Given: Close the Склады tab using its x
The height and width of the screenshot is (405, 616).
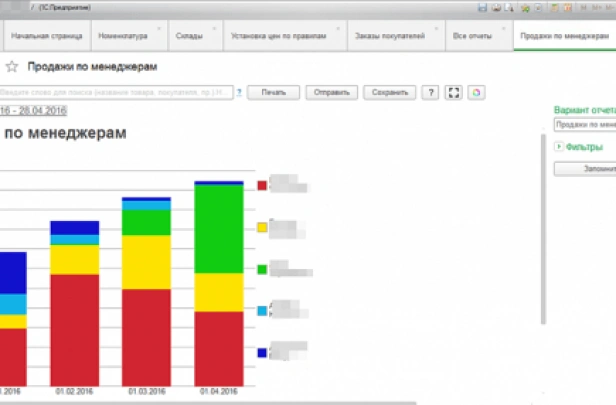Looking at the screenshot, I should tap(215, 29).
